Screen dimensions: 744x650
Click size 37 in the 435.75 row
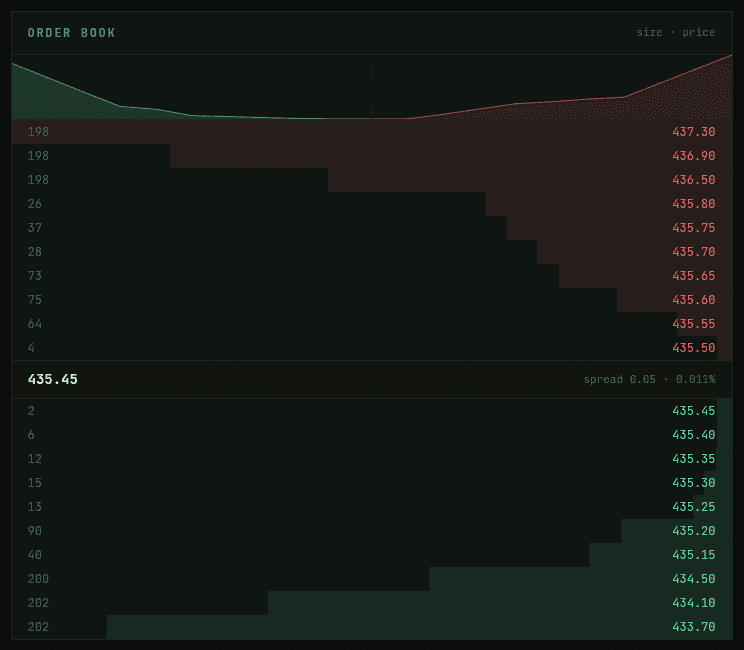(x=35, y=228)
